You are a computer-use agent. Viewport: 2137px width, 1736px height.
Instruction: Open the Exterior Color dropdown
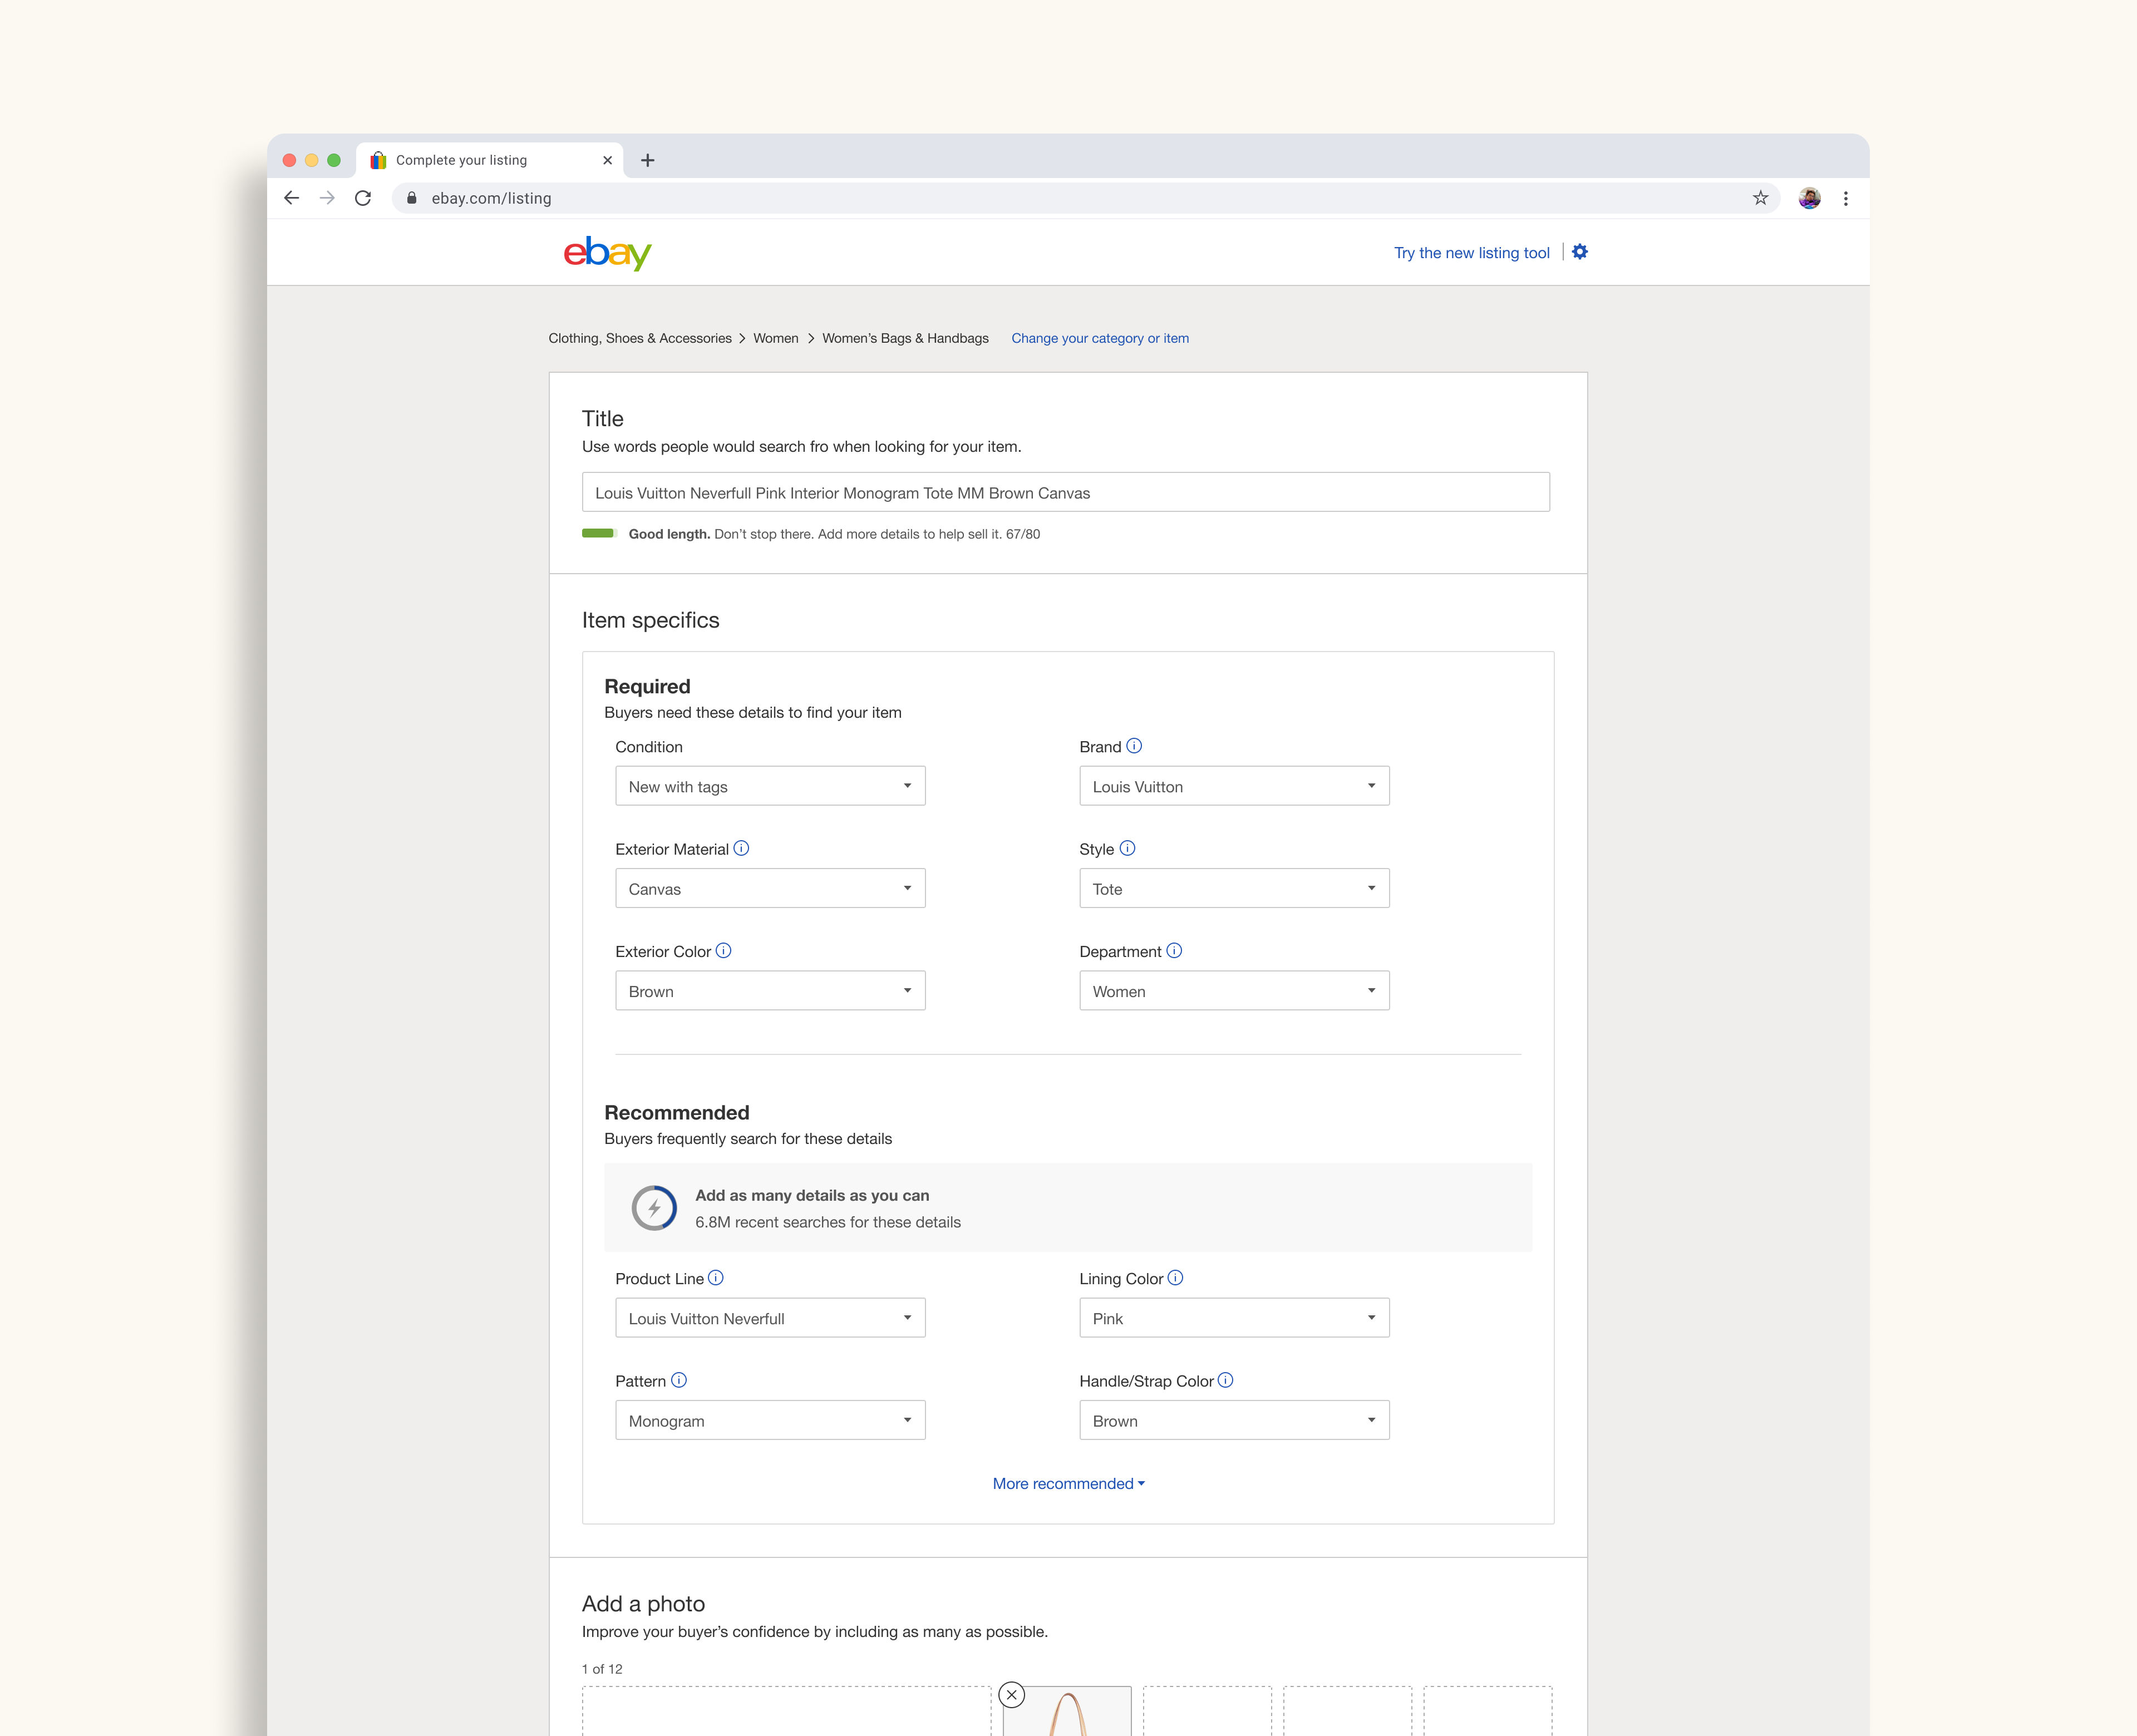pos(770,991)
